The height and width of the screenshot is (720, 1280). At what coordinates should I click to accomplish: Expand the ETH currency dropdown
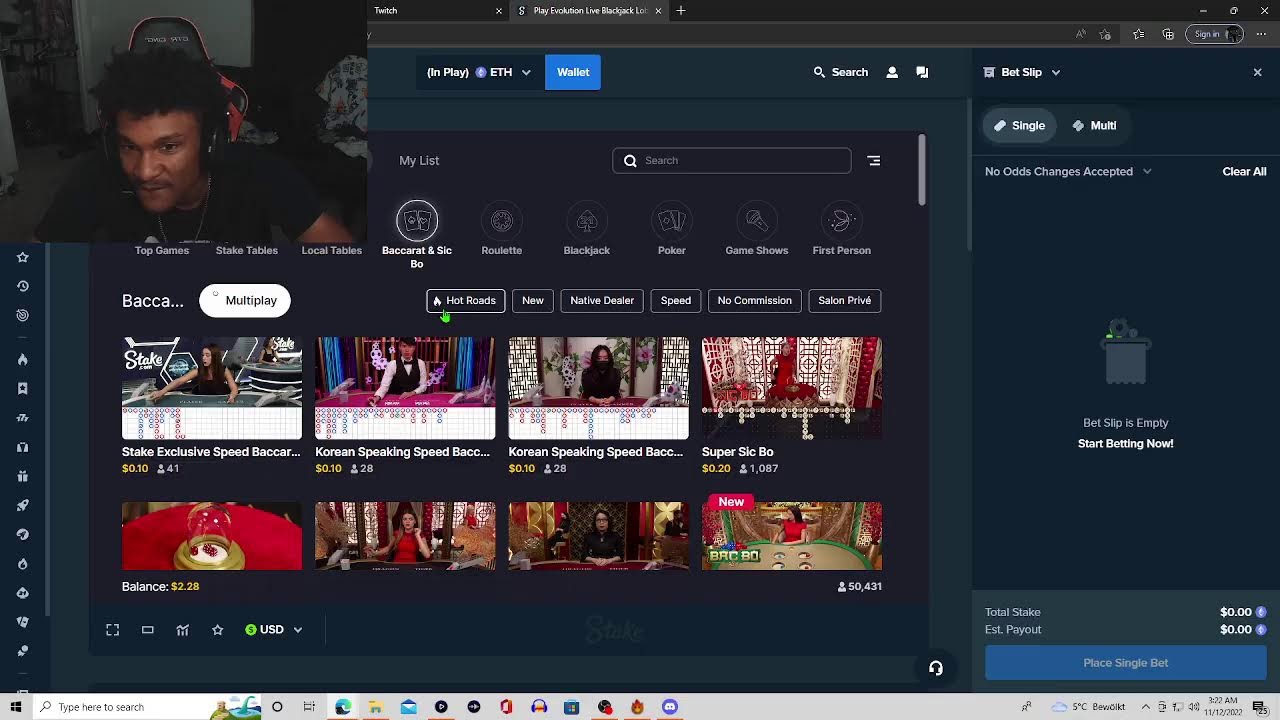(479, 72)
